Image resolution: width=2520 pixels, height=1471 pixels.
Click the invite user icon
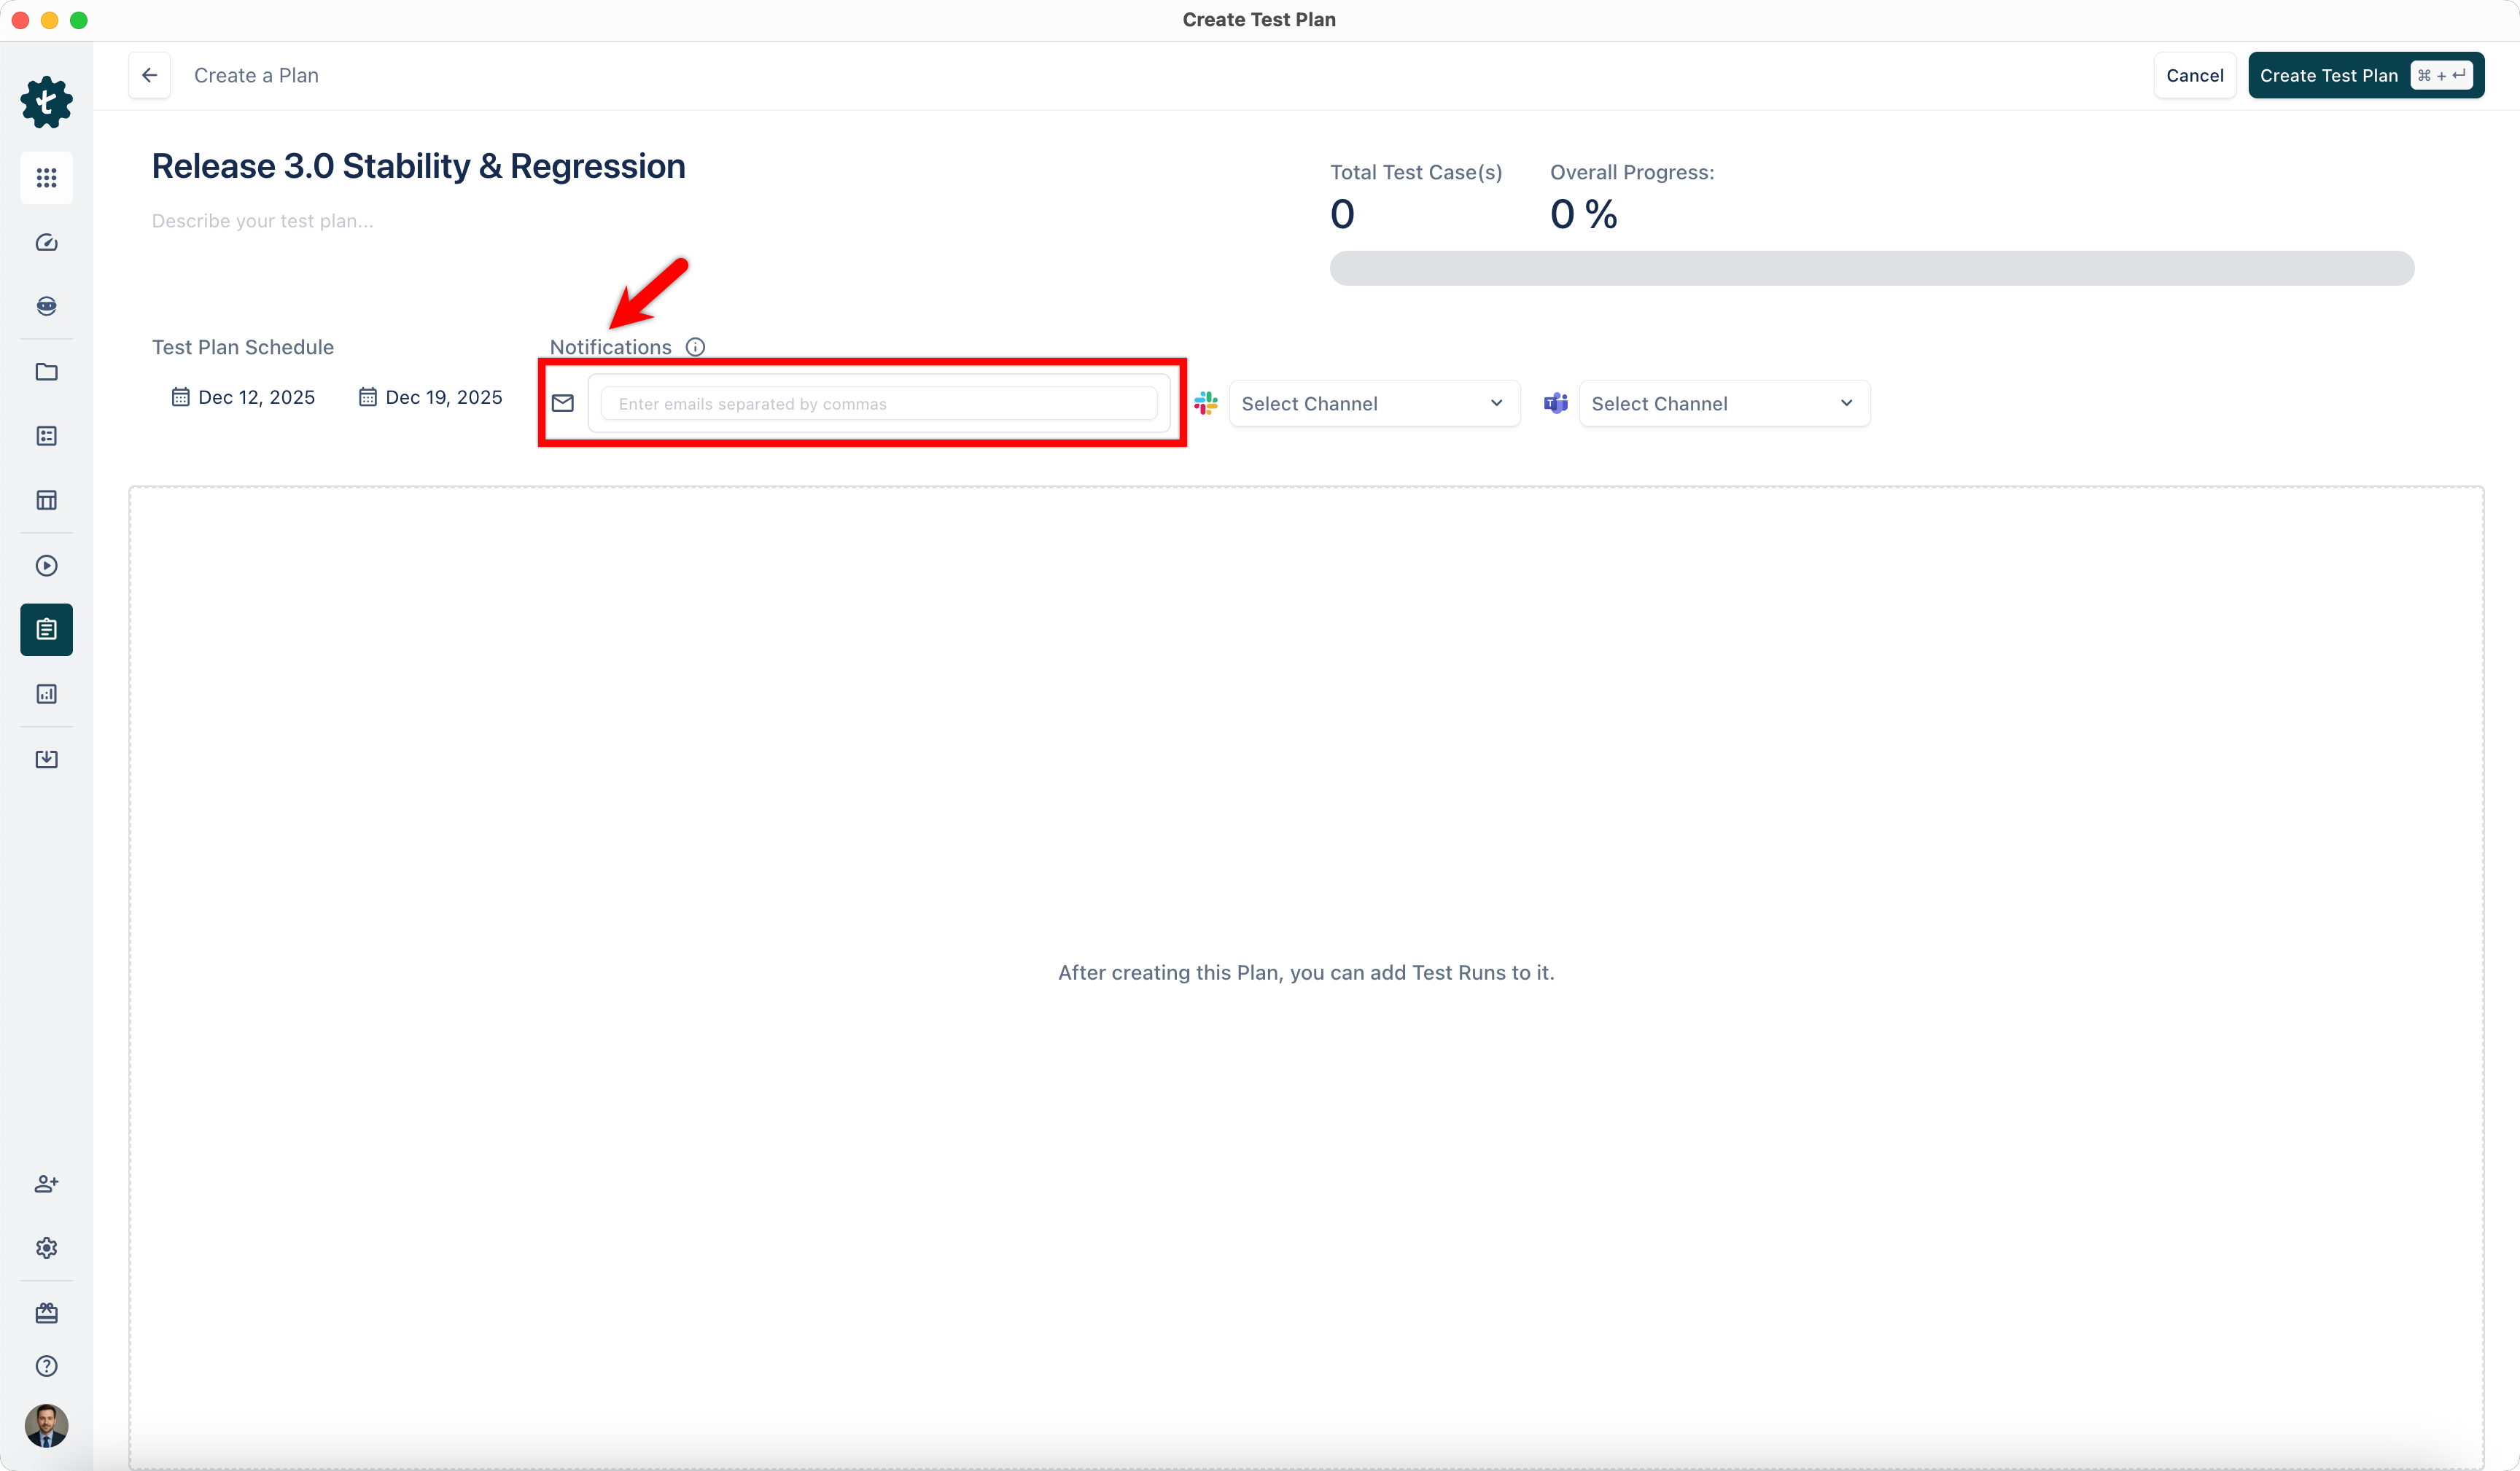pos(46,1184)
